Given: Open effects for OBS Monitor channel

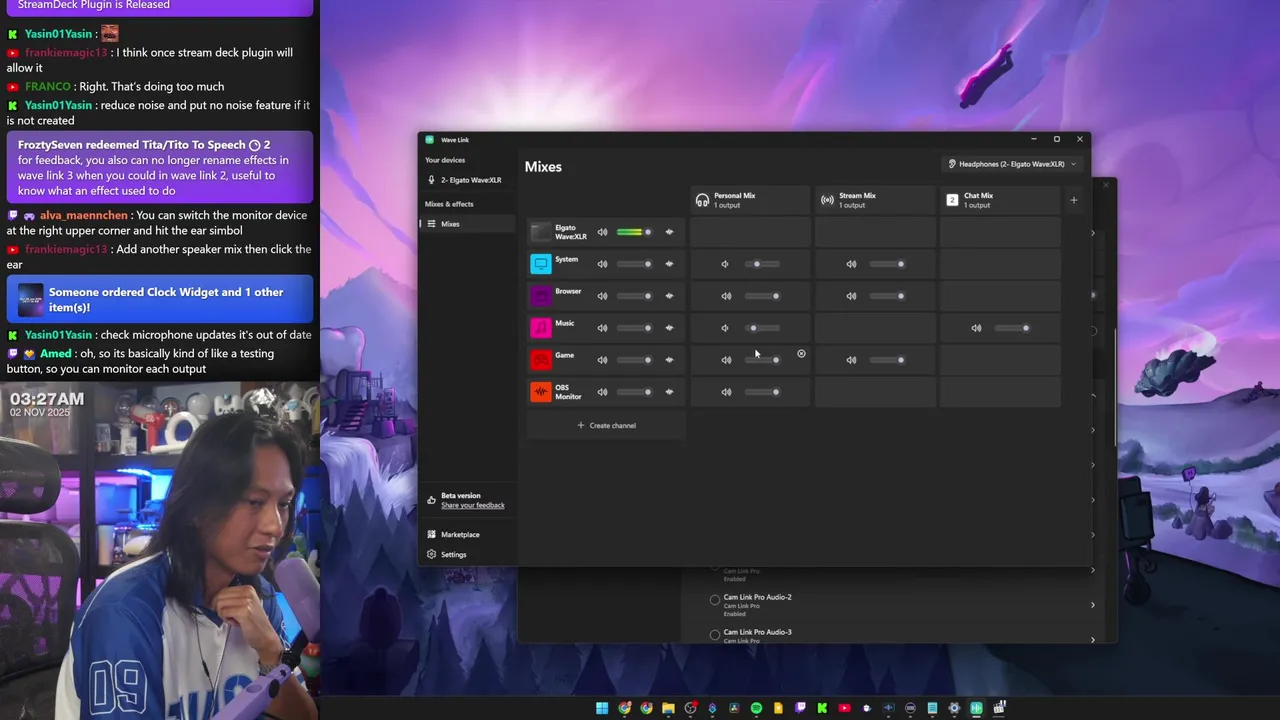Looking at the screenshot, I should (x=669, y=392).
